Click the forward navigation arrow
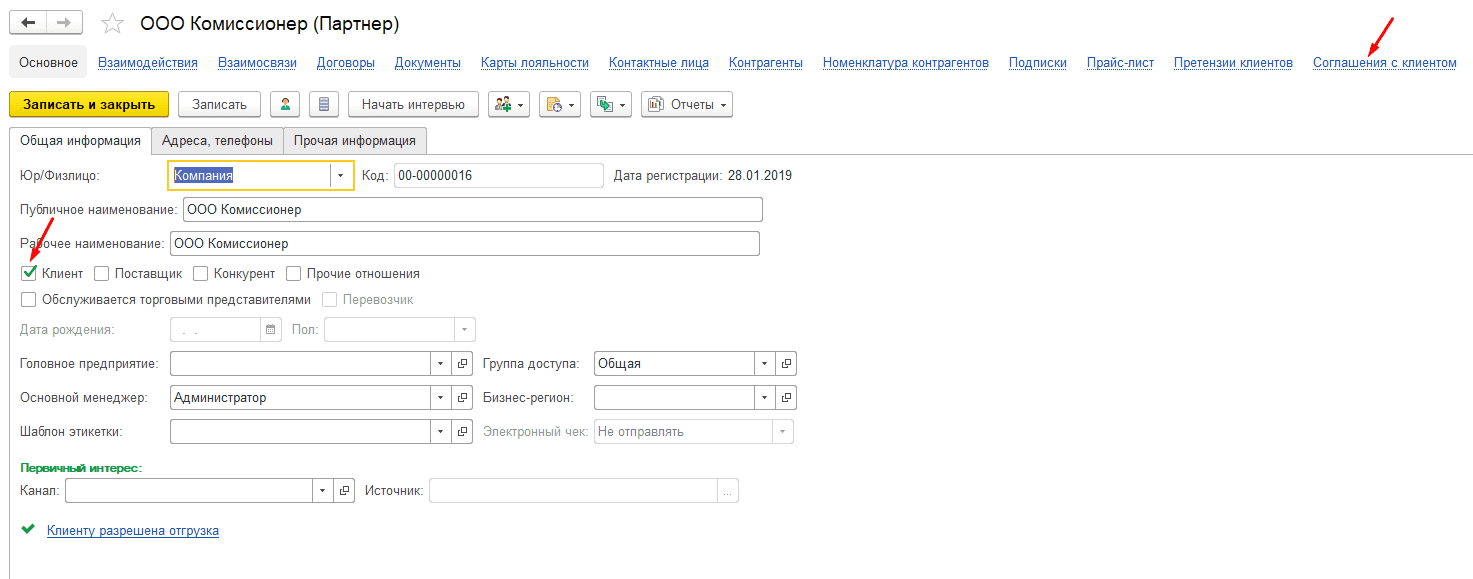Screen dimensions: 1473x579 (x=65, y=23)
